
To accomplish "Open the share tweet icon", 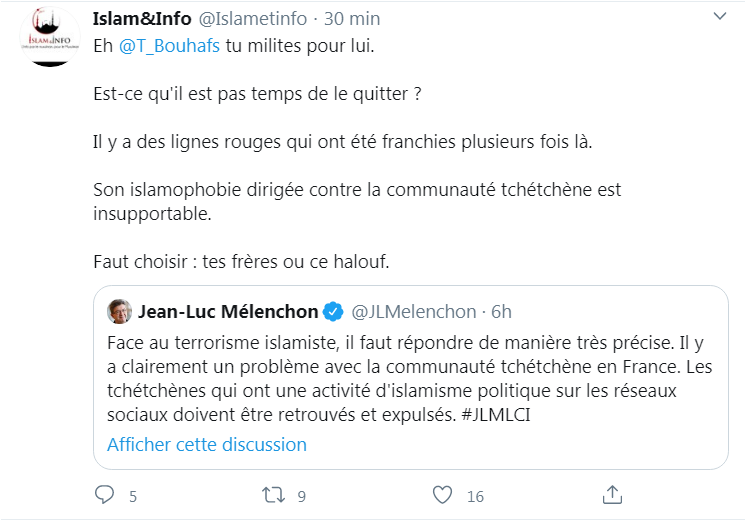I will coord(613,494).
